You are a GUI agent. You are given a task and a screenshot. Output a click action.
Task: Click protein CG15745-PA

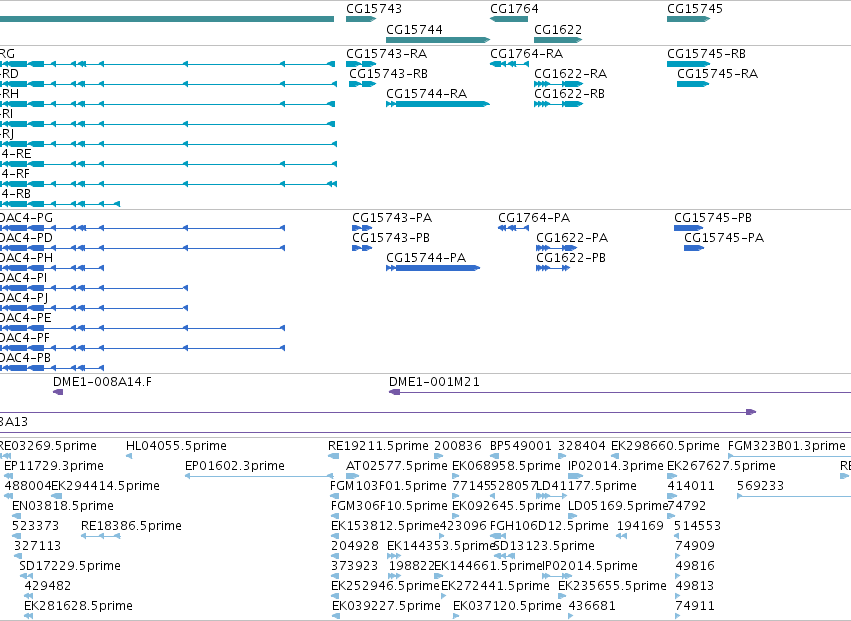click(x=723, y=238)
